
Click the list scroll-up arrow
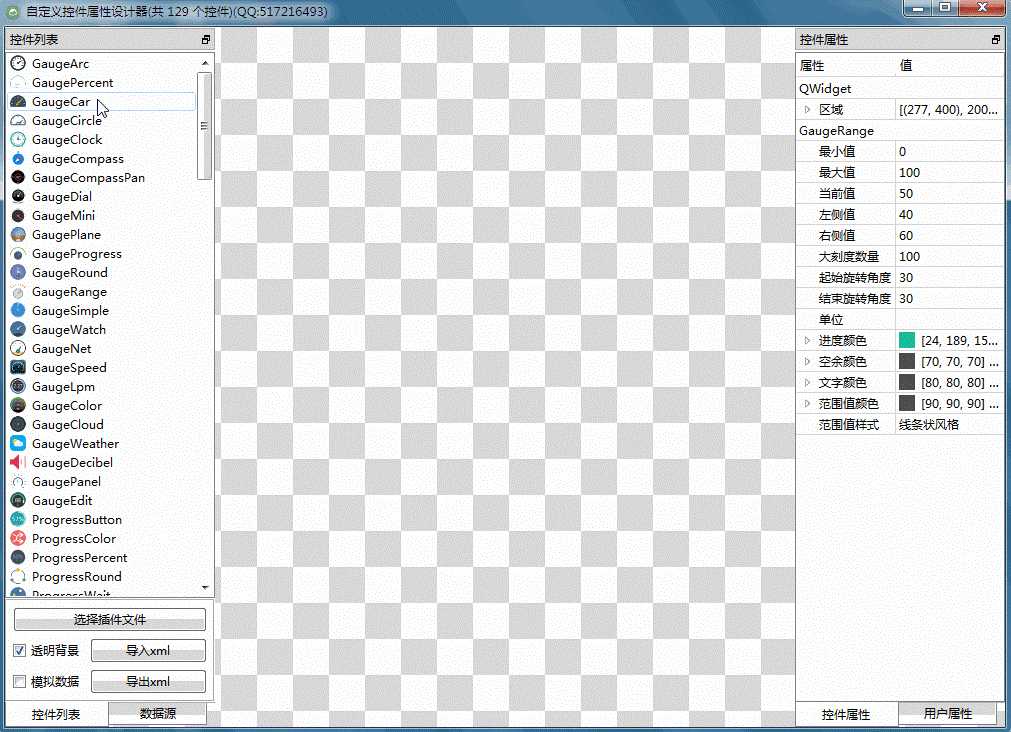pos(205,63)
